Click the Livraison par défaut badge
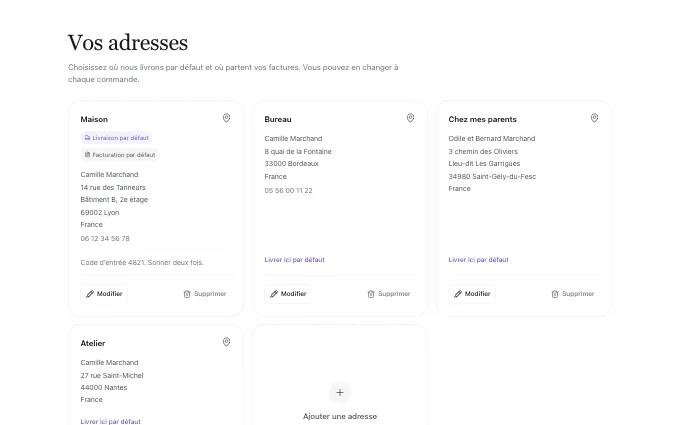 (x=116, y=138)
